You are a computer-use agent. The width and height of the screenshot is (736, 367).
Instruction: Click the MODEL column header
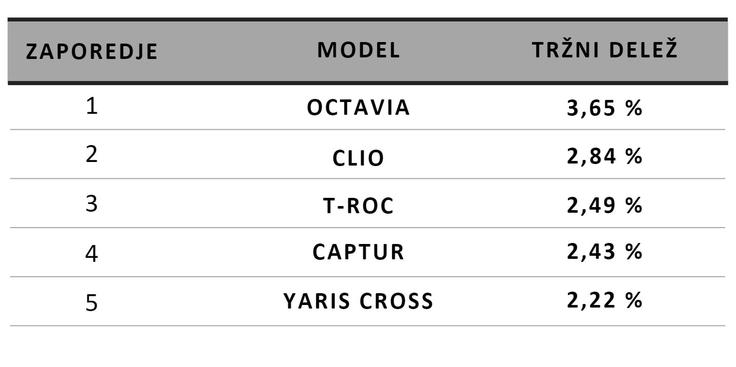point(359,50)
